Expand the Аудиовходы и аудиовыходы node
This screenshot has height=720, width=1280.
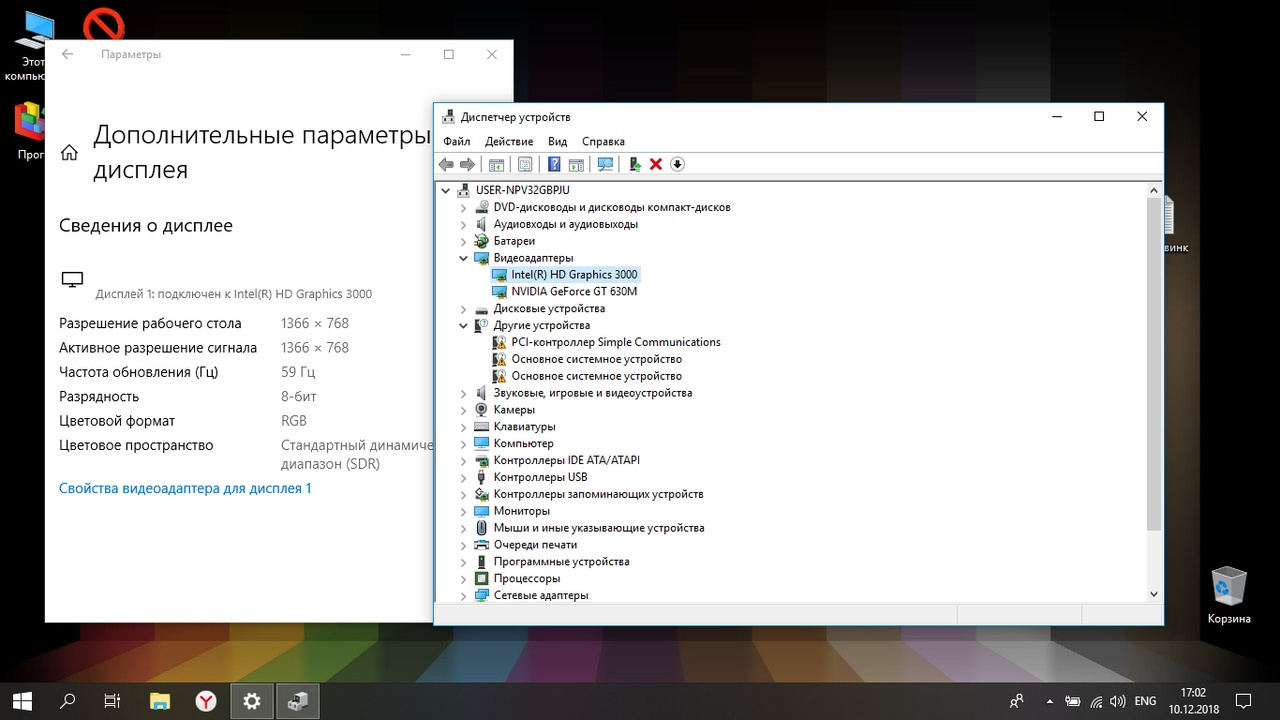click(463, 224)
